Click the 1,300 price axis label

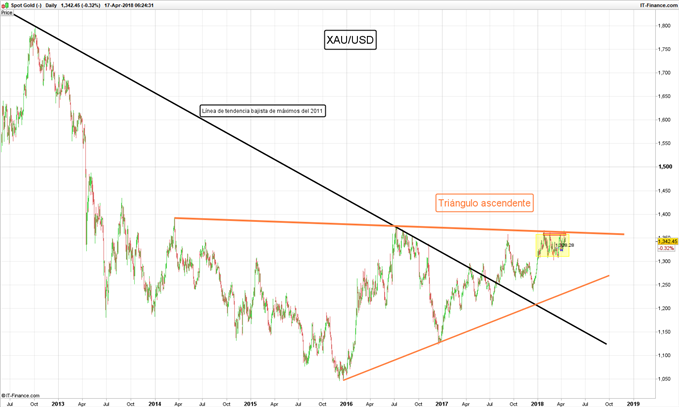click(665, 261)
